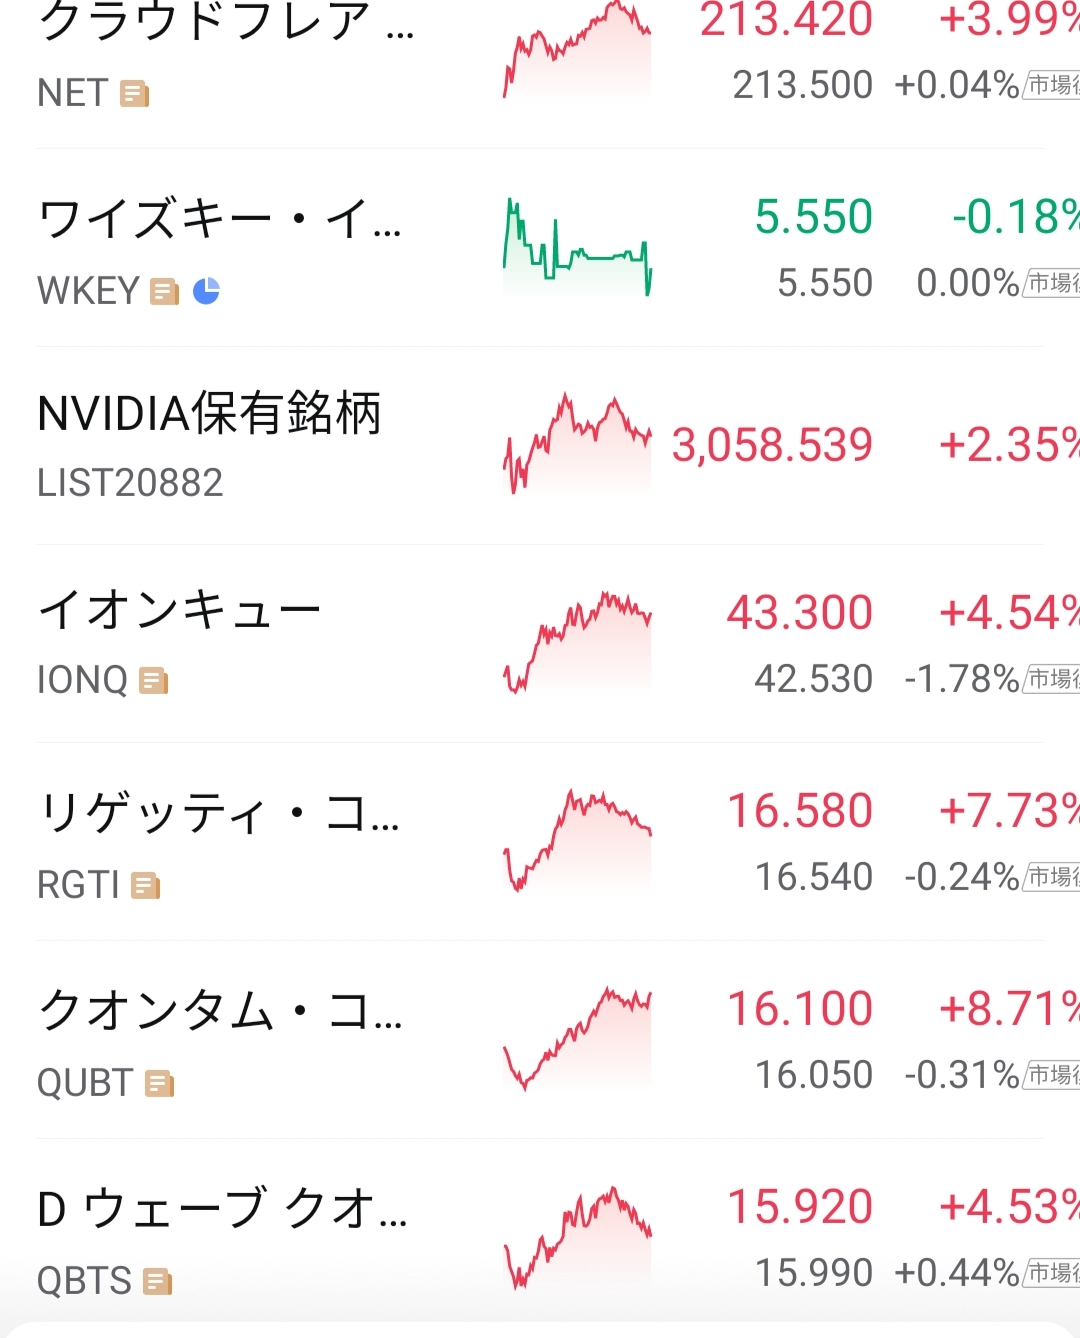Open the IONQ sparkline chart
1080x1338 pixels.
[577, 643]
